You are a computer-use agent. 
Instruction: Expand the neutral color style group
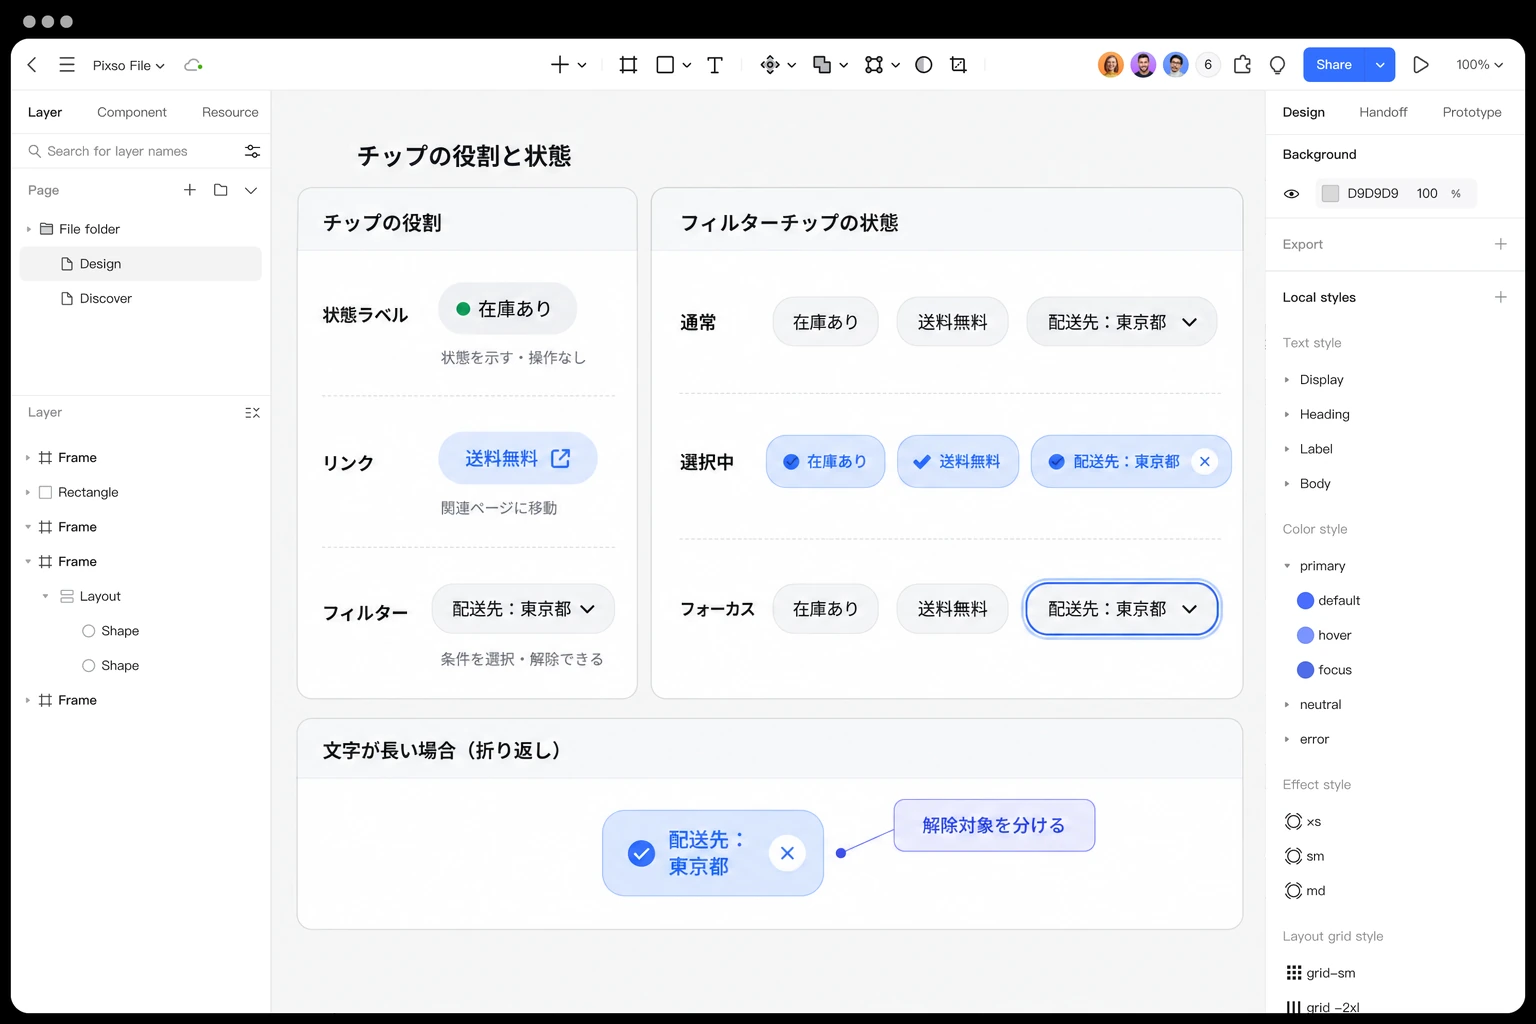point(1287,705)
